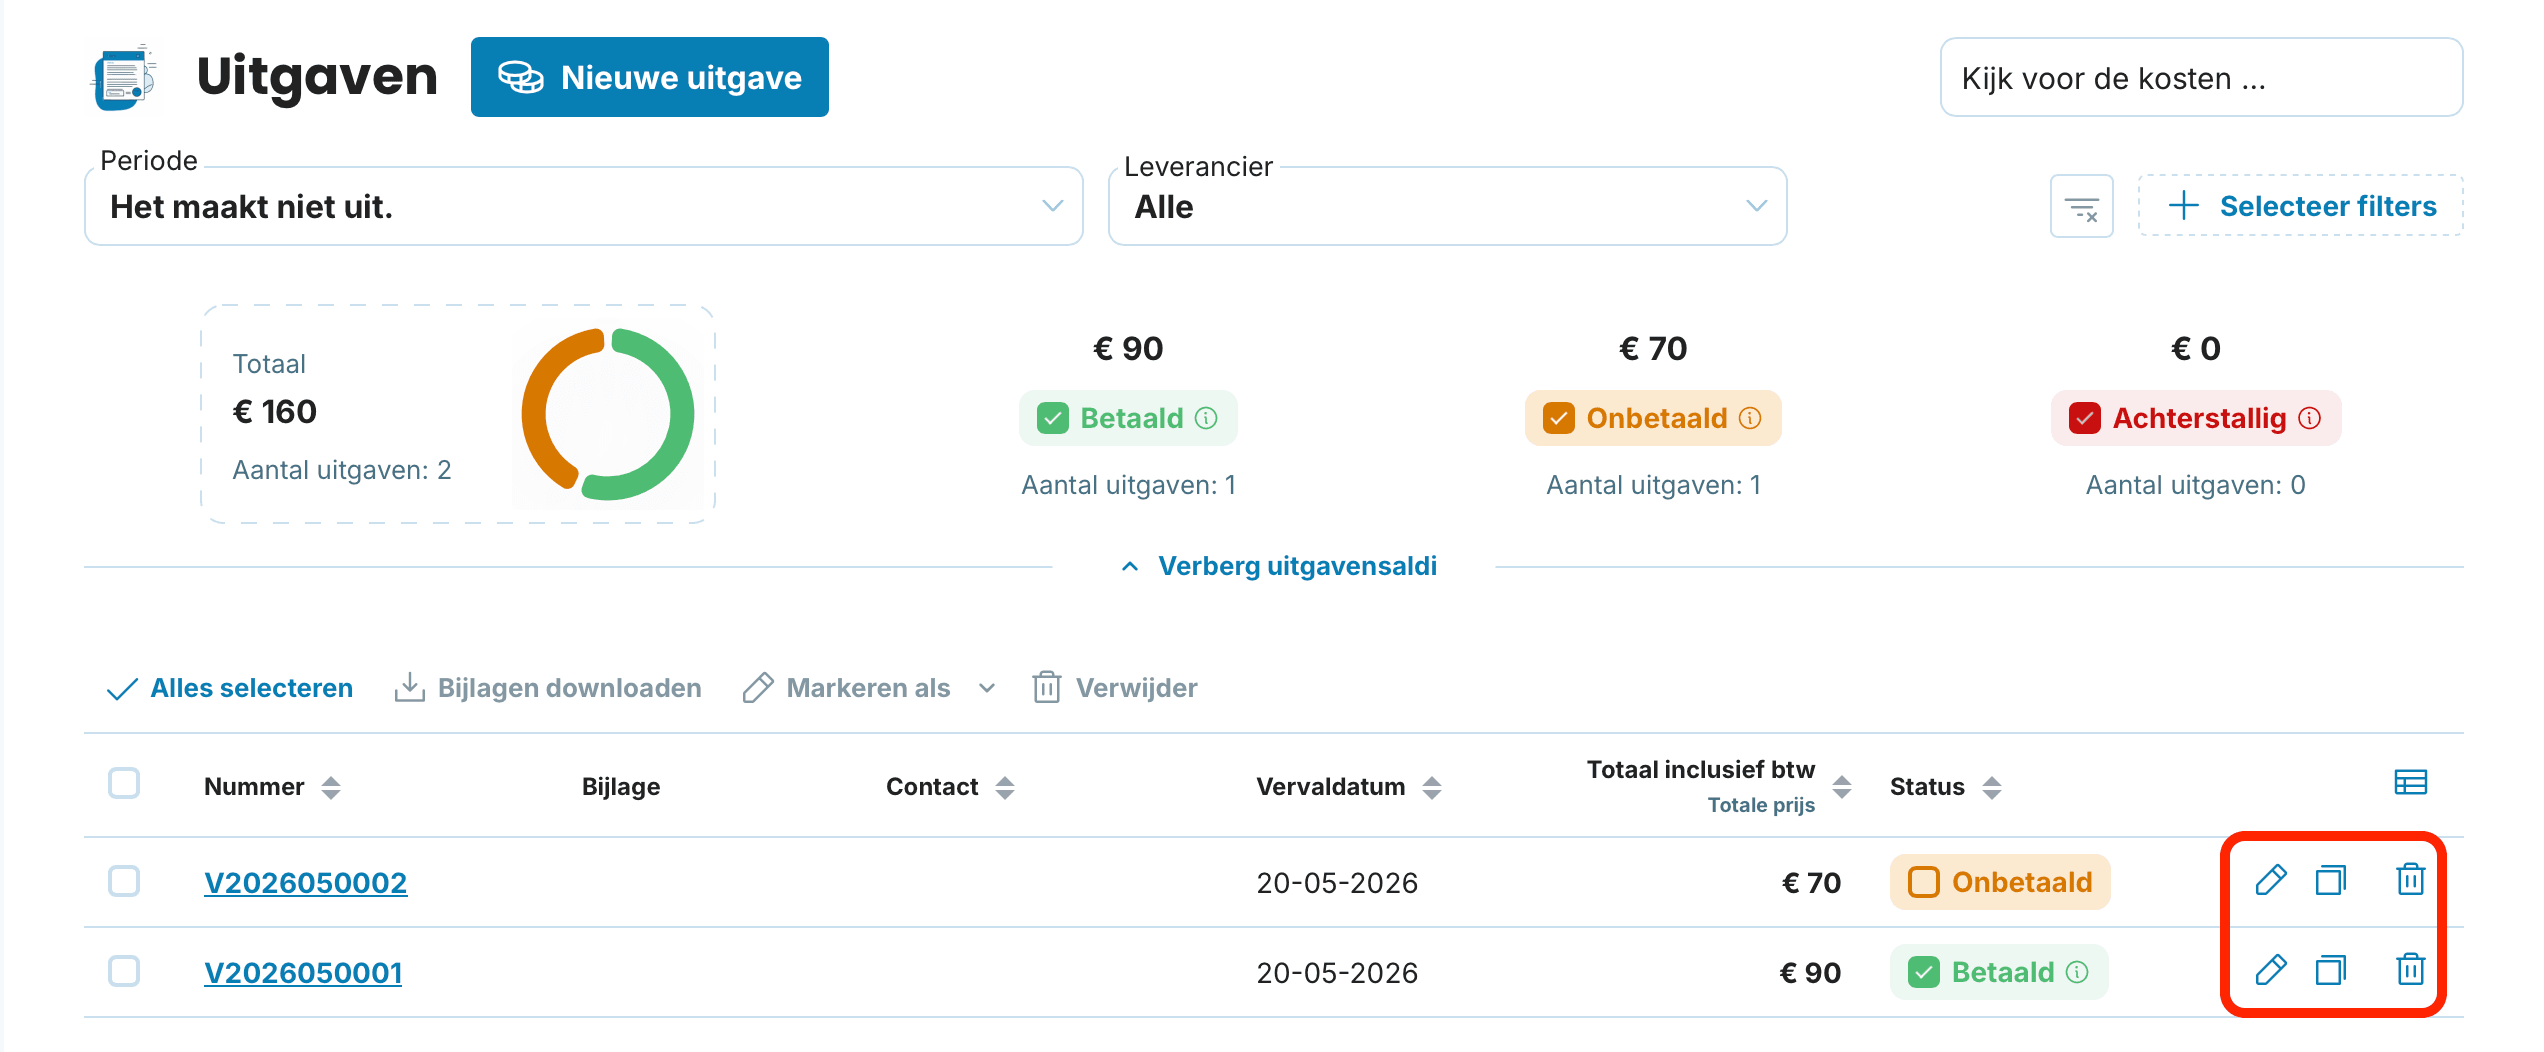Focus the 'Kijk voor de kosten' search field
This screenshot has height=1052, width=2544.
2201,78
